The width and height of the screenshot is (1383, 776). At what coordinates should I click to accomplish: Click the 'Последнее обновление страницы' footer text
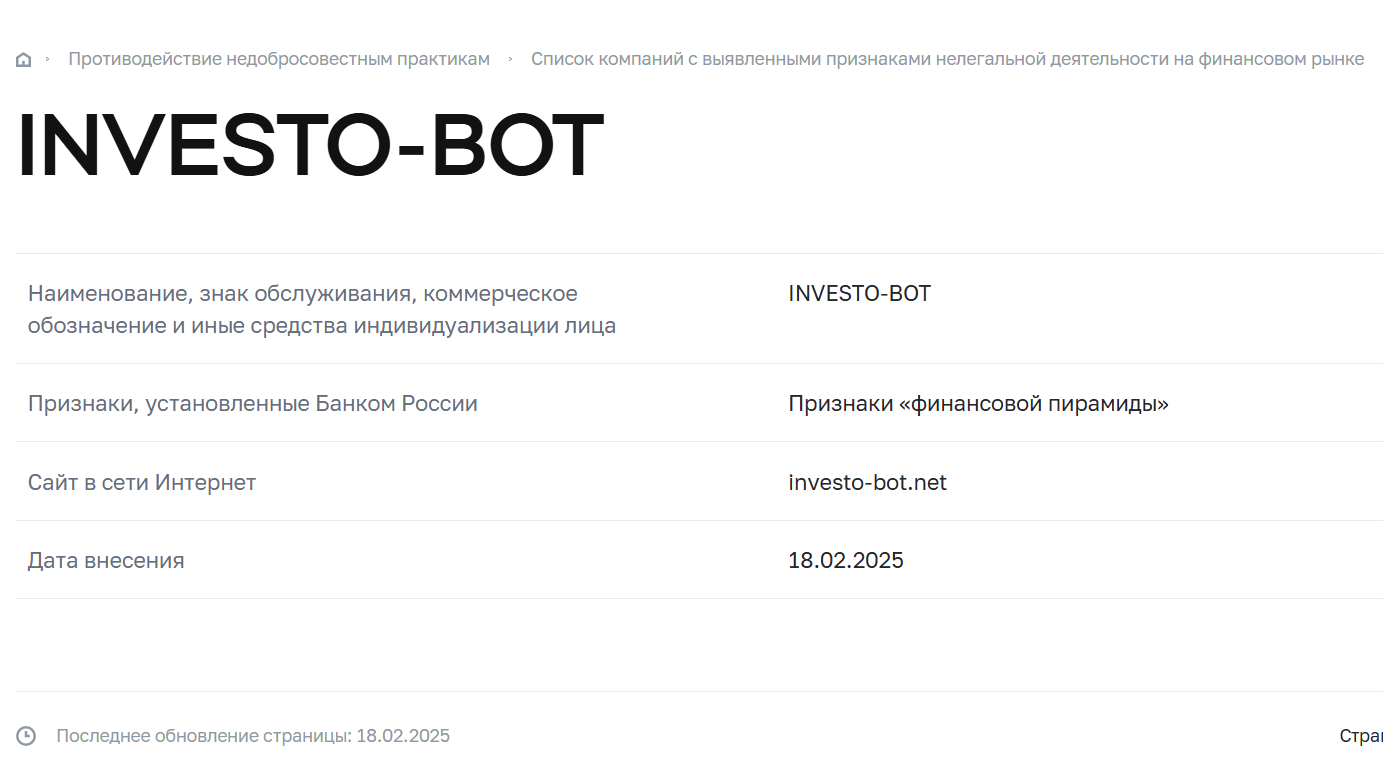click(x=204, y=736)
